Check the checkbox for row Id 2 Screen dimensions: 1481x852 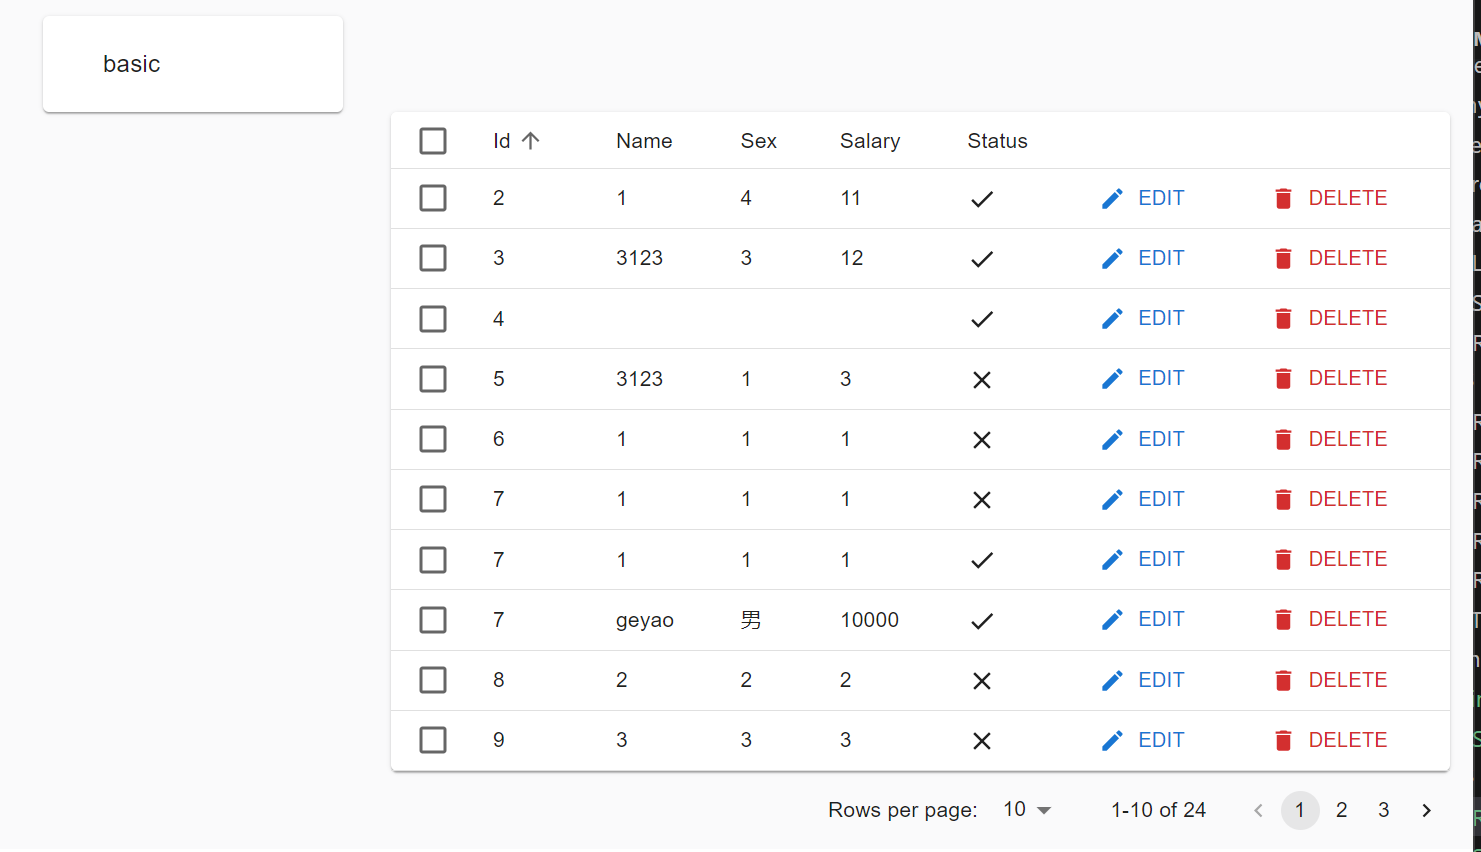tap(433, 198)
